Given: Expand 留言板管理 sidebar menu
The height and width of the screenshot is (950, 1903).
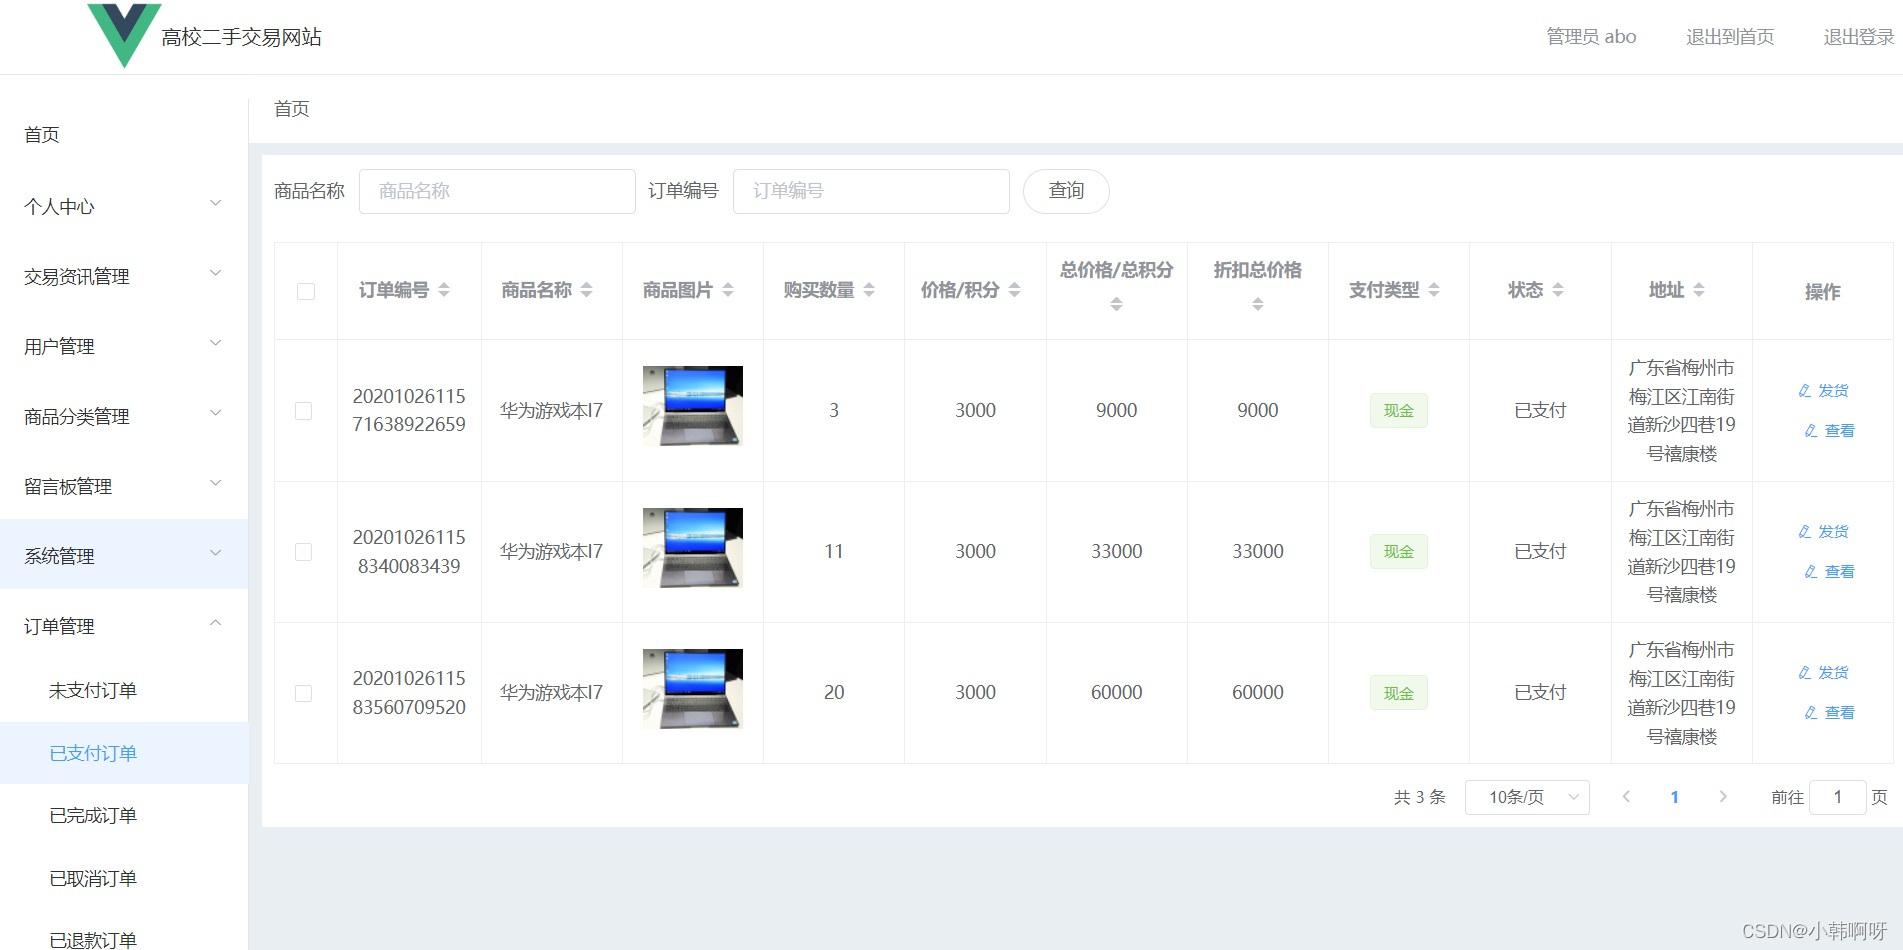Looking at the screenshot, I should click(x=124, y=486).
